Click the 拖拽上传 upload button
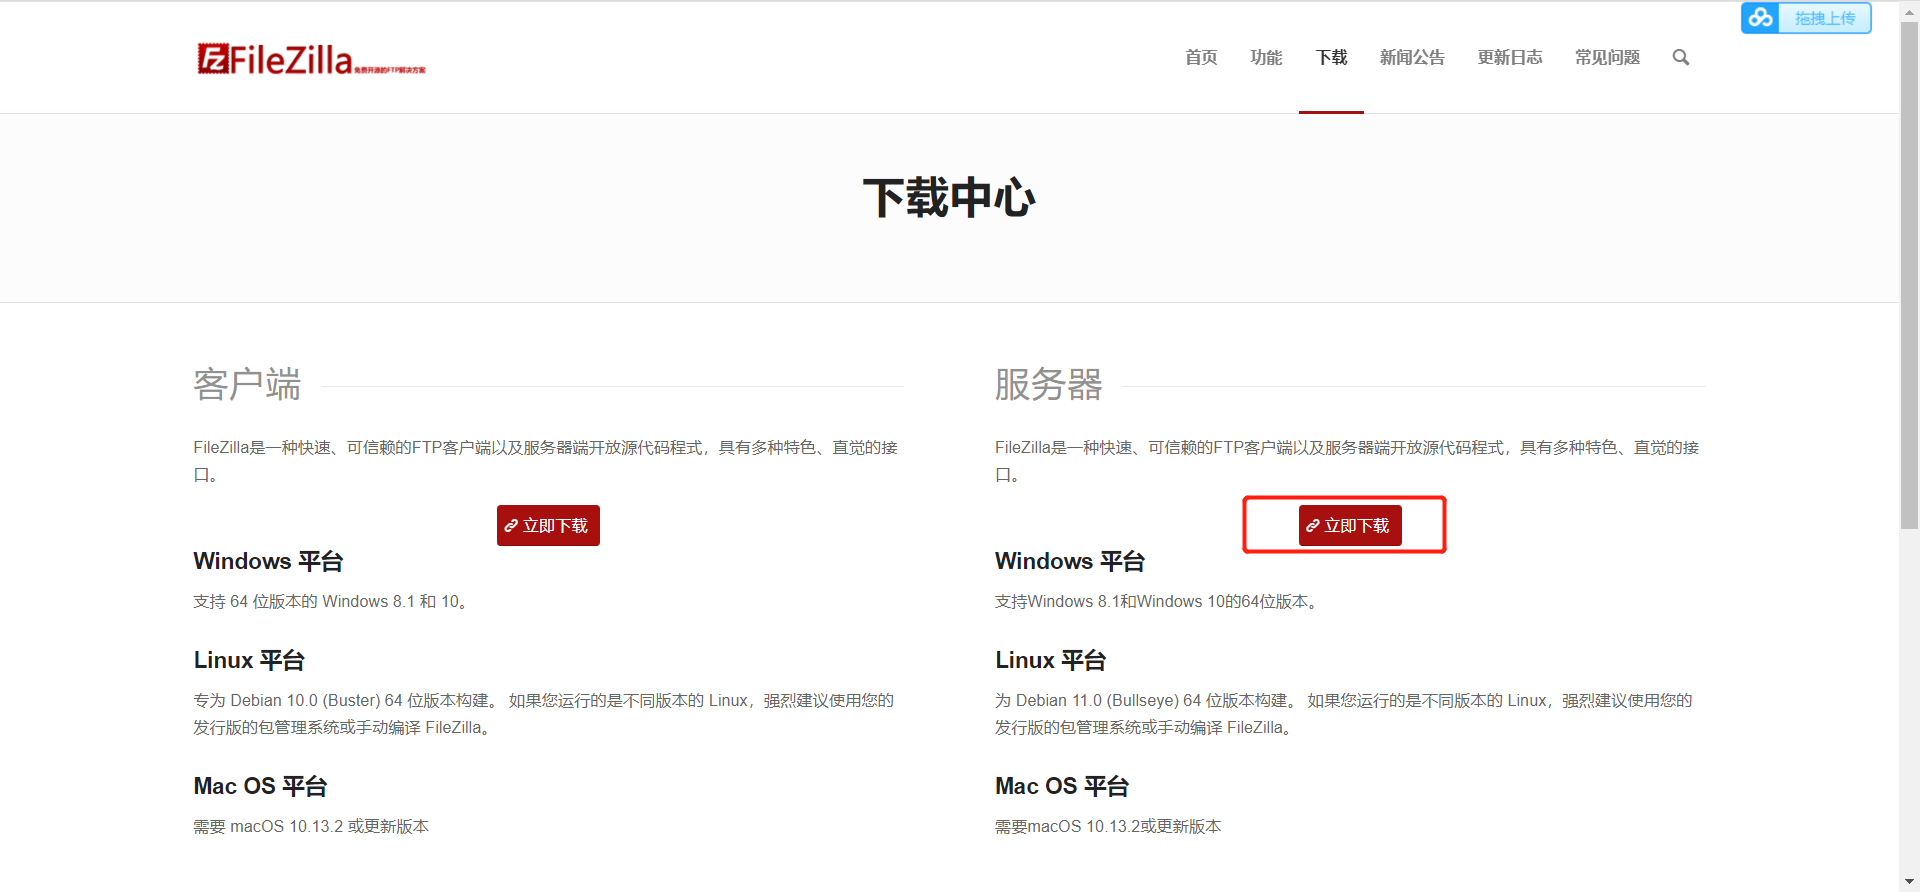This screenshot has width=1920, height=892. (x=1806, y=18)
